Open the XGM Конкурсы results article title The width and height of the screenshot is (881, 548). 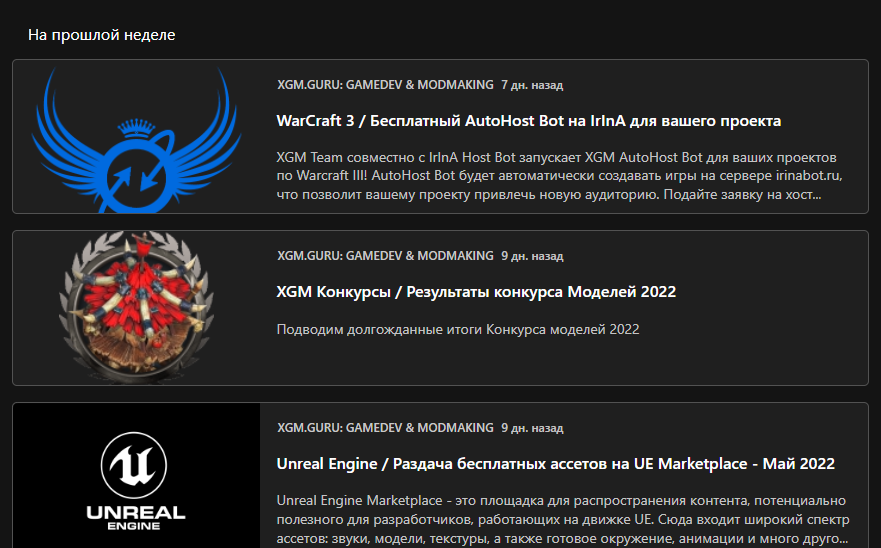(x=476, y=292)
